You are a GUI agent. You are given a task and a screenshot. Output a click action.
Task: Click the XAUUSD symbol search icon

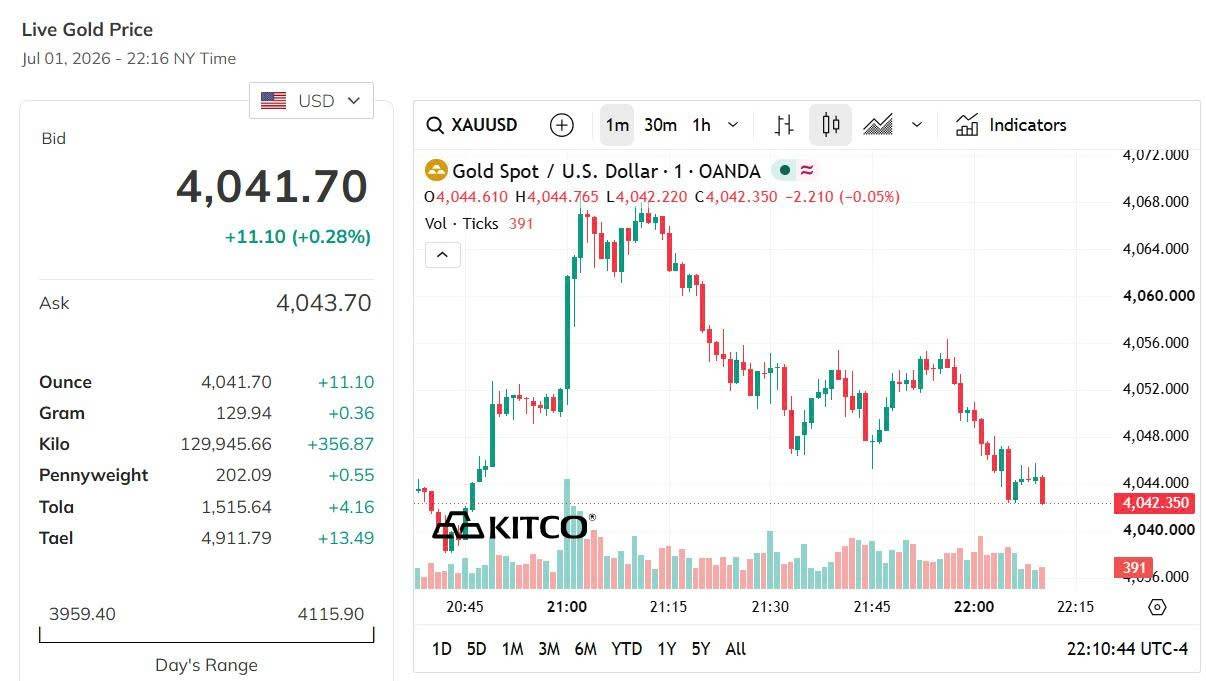pyautogui.click(x=435, y=125)
